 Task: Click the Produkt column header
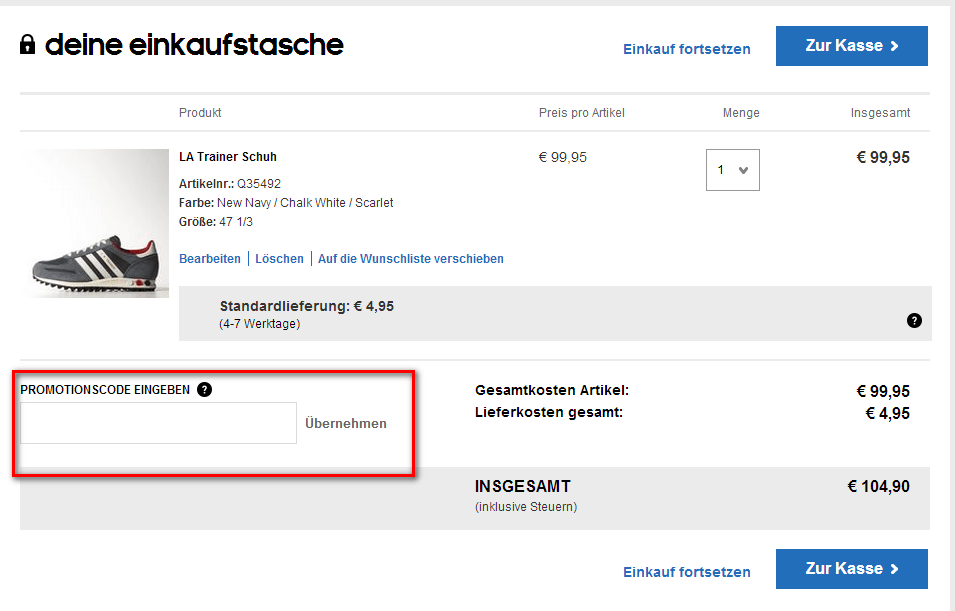[200, 112]
